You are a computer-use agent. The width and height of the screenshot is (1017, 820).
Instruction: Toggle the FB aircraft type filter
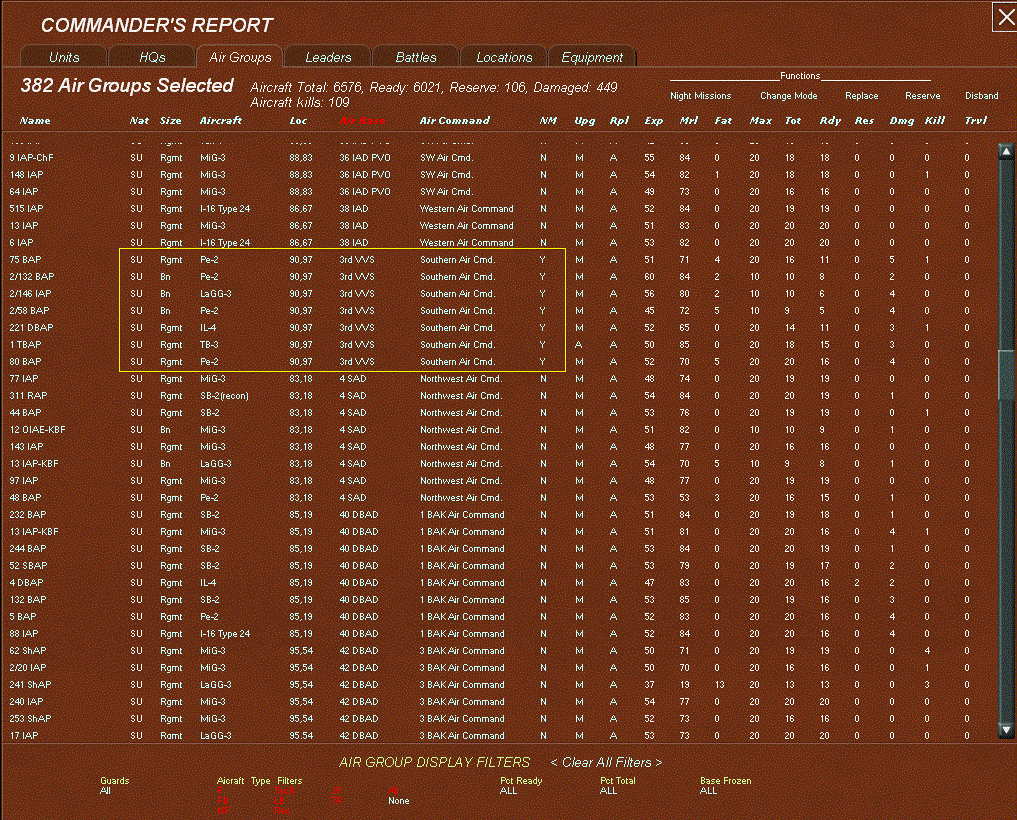[222, 801]
